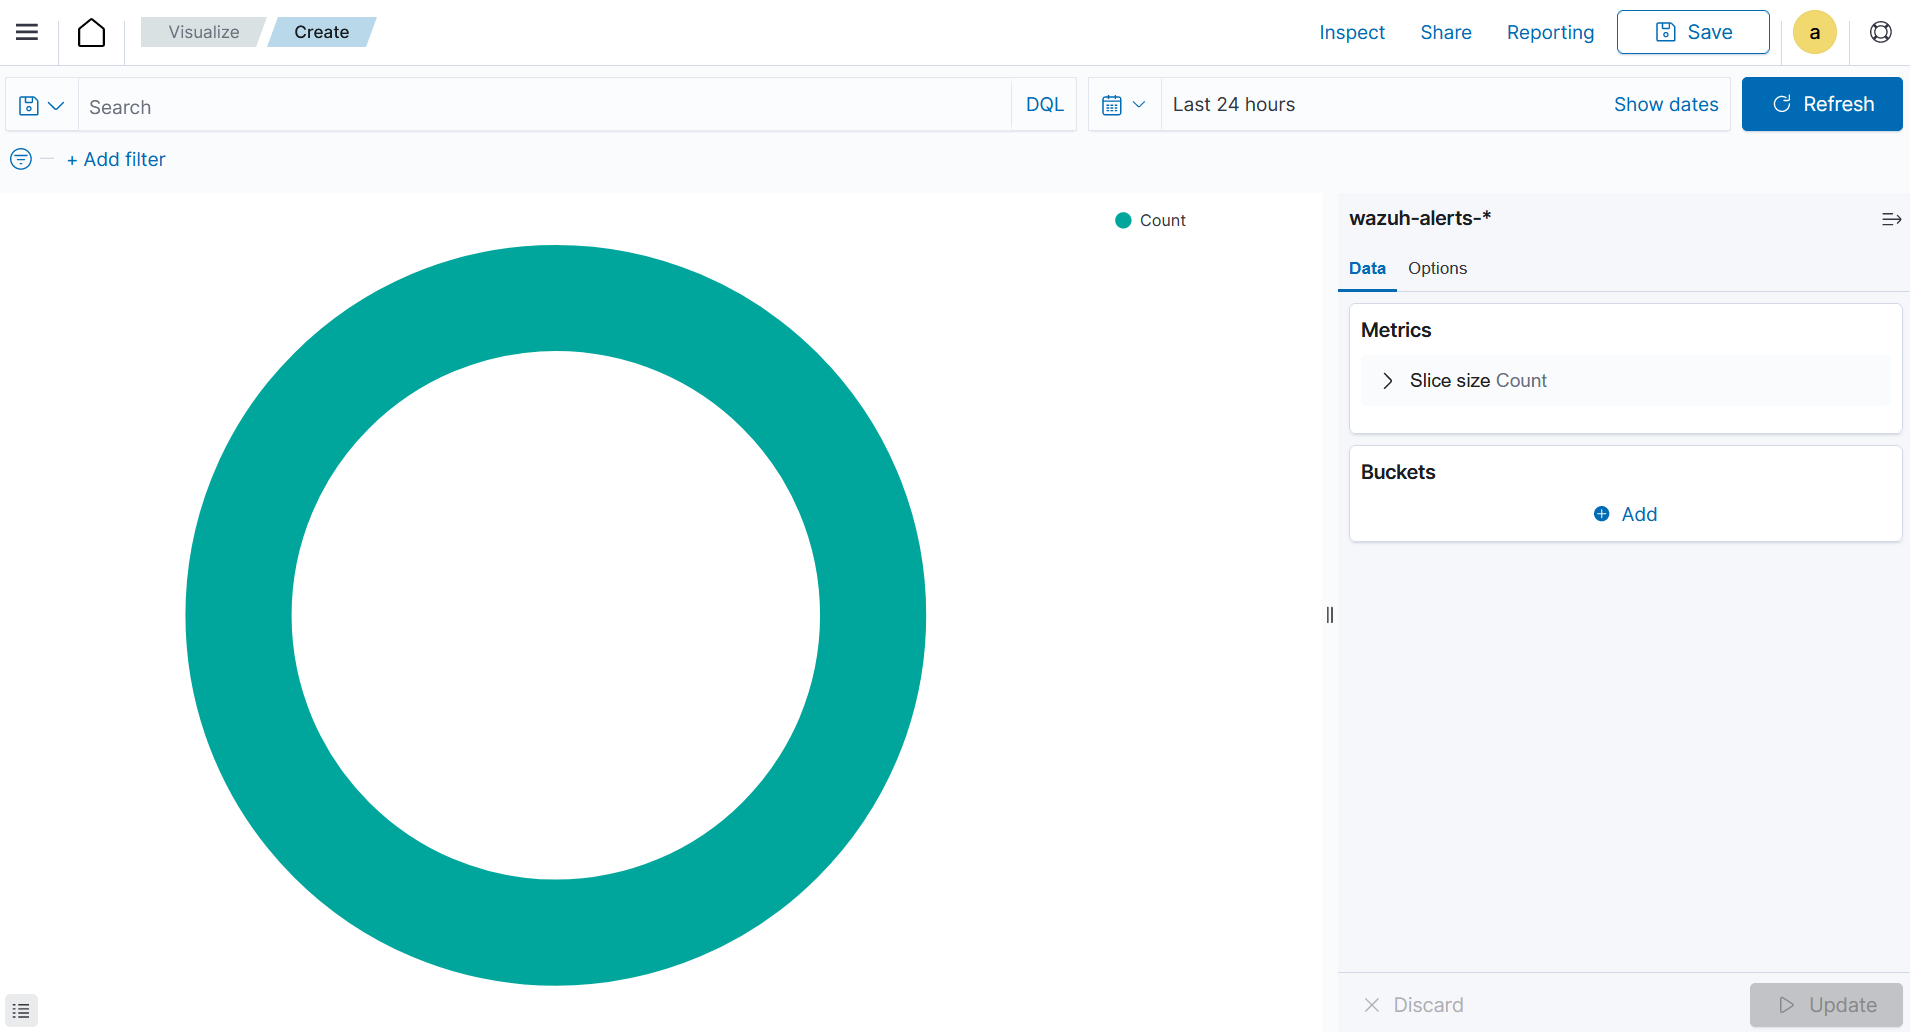Click the Count legend label

tap(1162, 220)
